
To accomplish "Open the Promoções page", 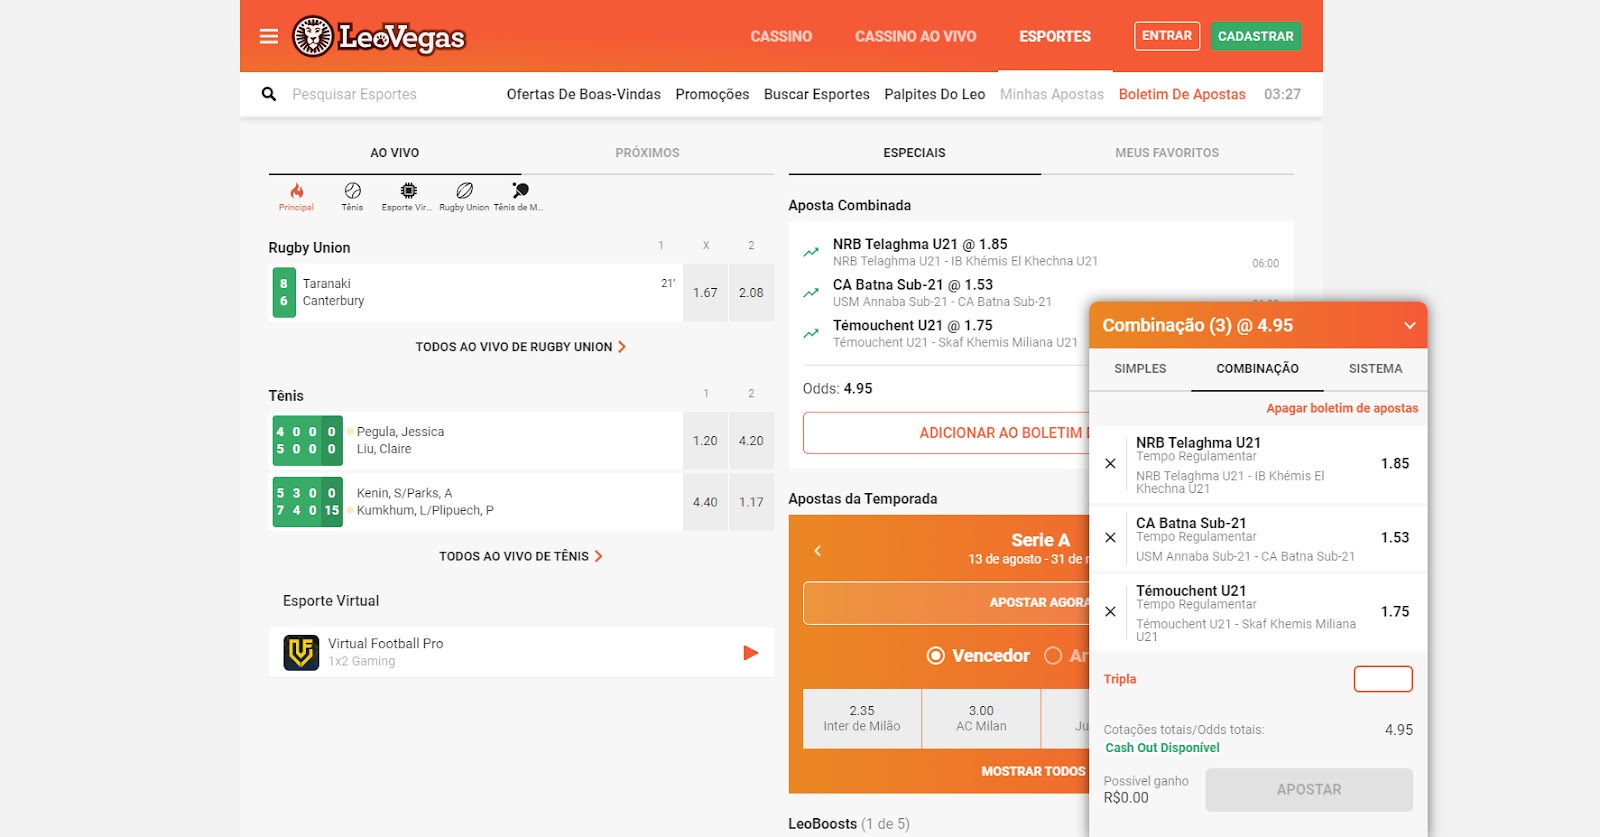I will click(x=712, y=94).
